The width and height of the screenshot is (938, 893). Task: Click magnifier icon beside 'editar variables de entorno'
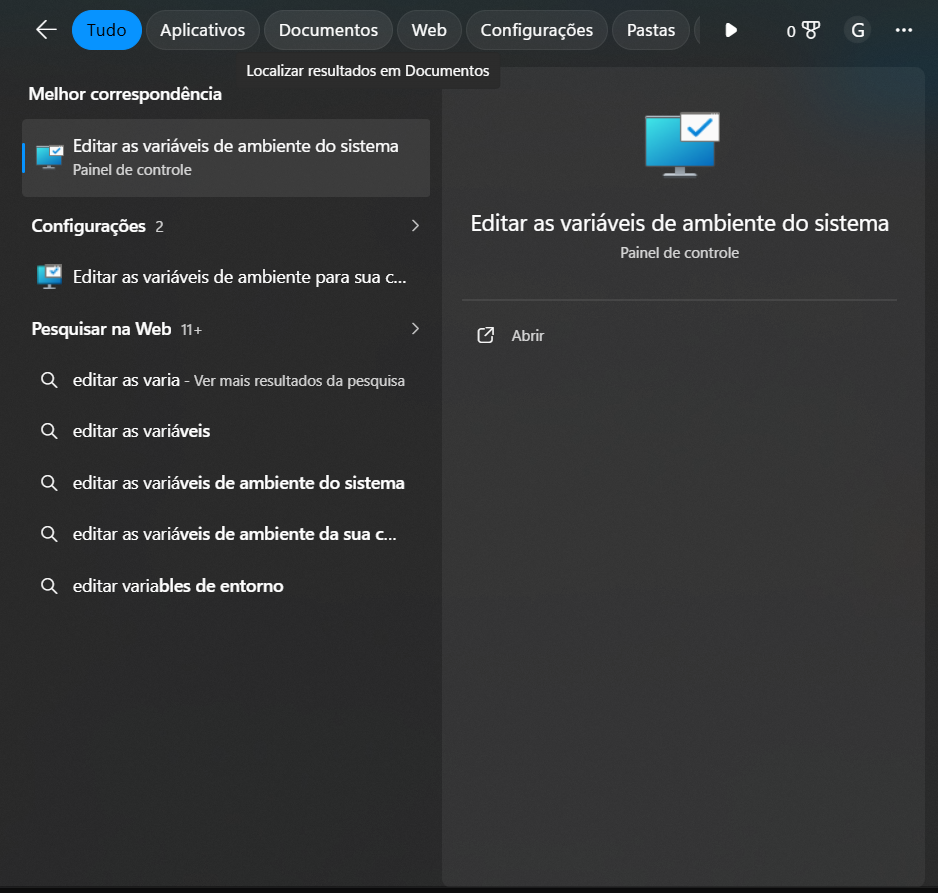pyautogui.click(x=48, y=586)
